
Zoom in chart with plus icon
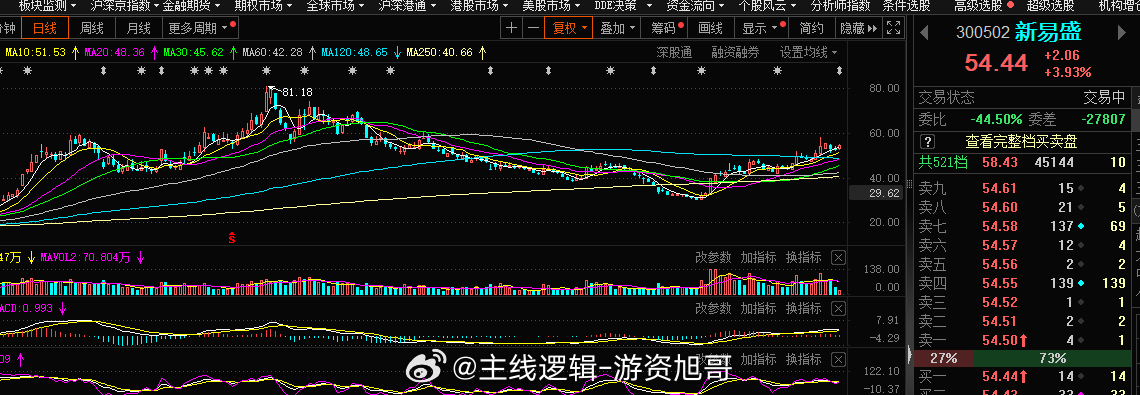[512, 28]
